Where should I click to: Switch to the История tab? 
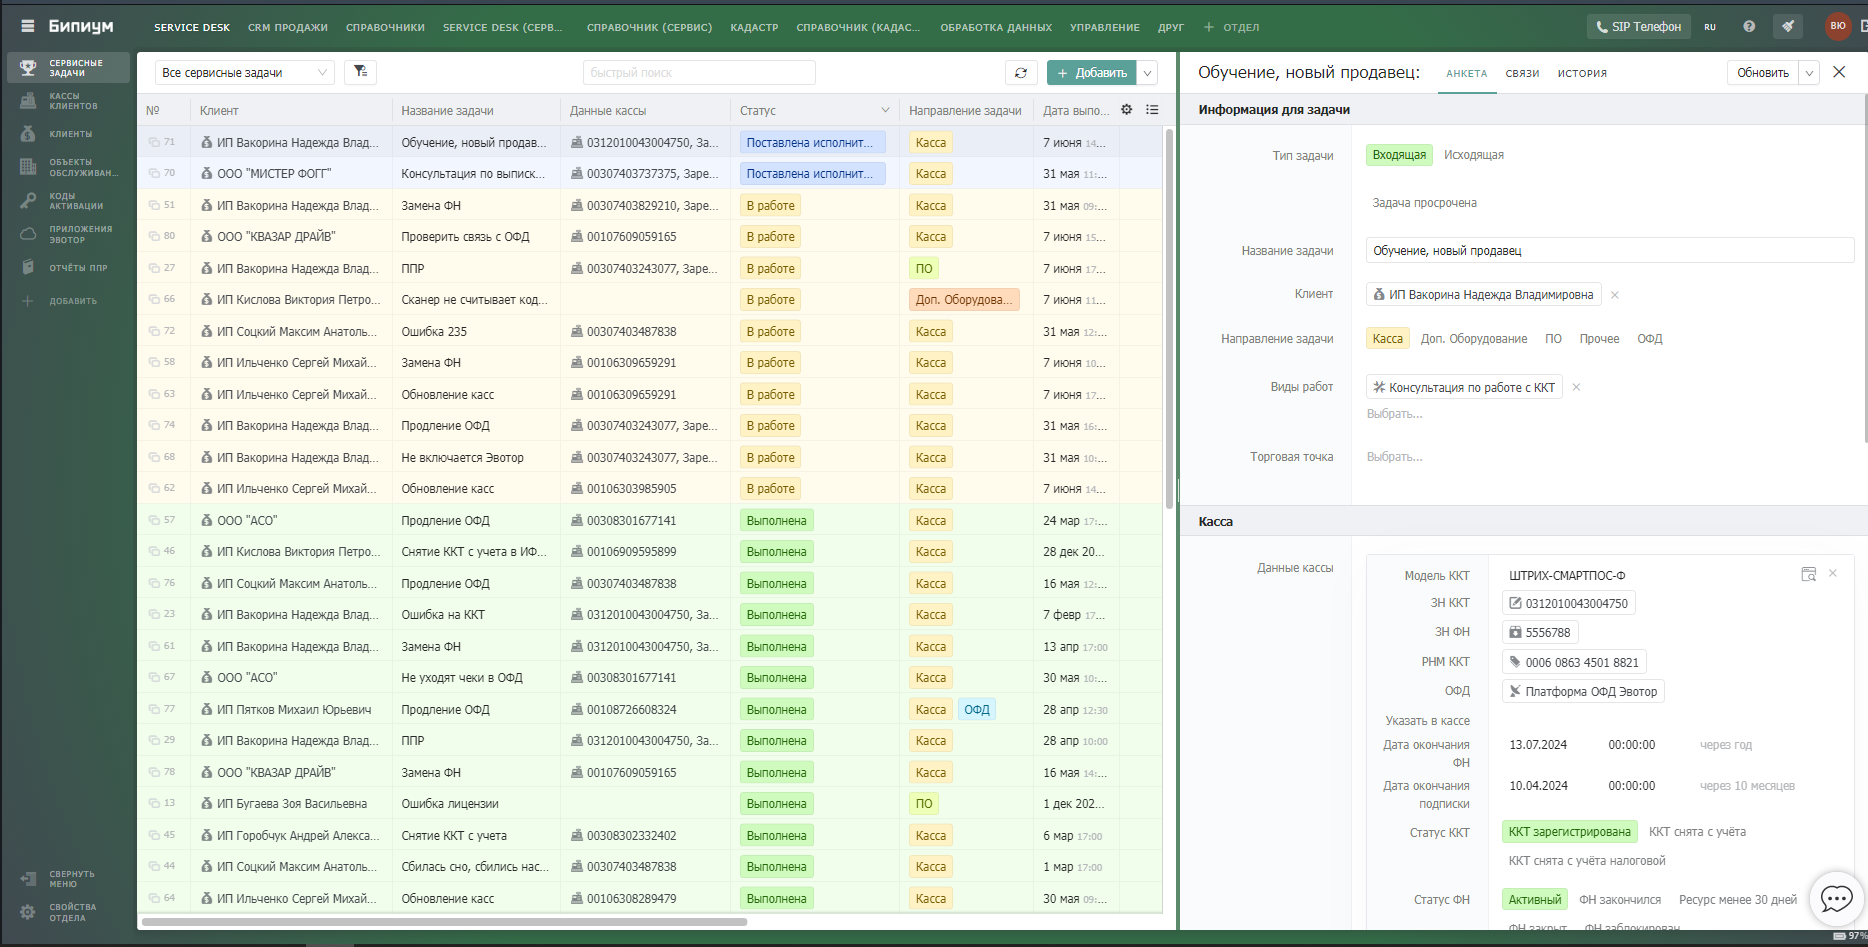click(x=1582, y=73)
